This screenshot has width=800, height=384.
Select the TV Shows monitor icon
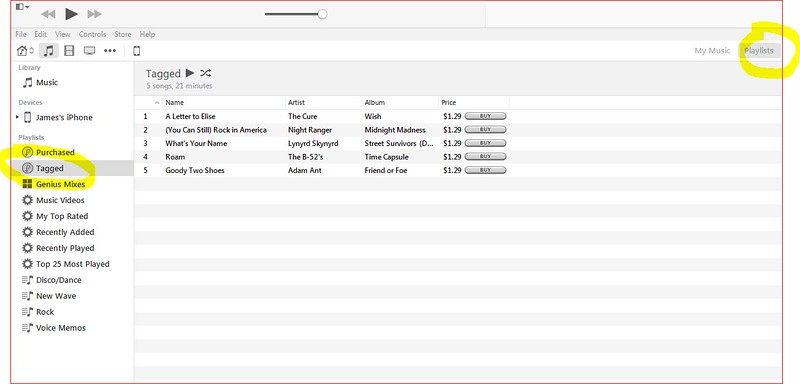89,50
